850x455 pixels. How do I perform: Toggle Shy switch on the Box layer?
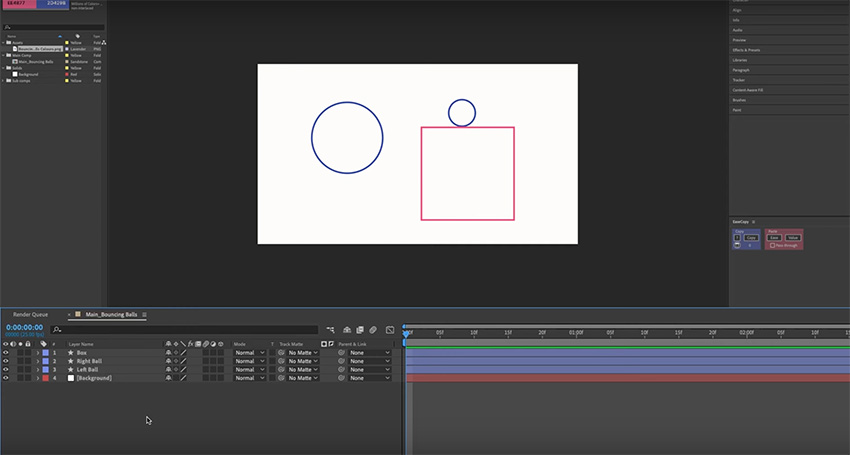click(169, 353)
